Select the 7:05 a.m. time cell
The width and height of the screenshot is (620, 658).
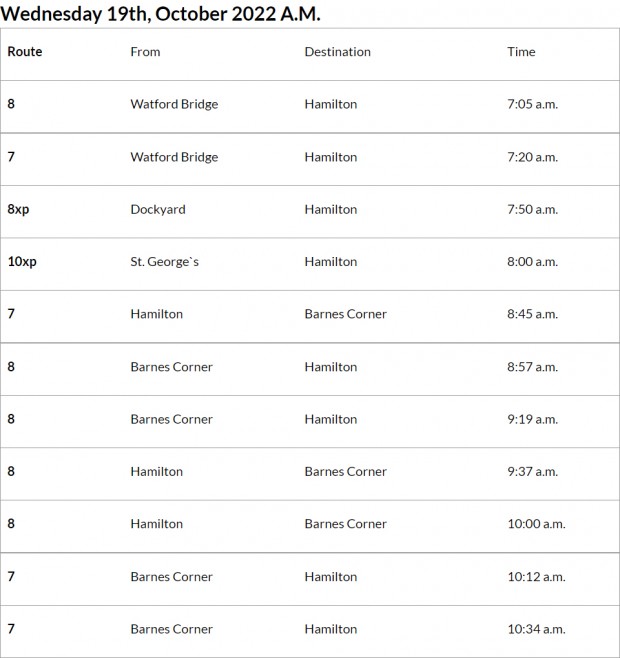[x=532, y=104]
